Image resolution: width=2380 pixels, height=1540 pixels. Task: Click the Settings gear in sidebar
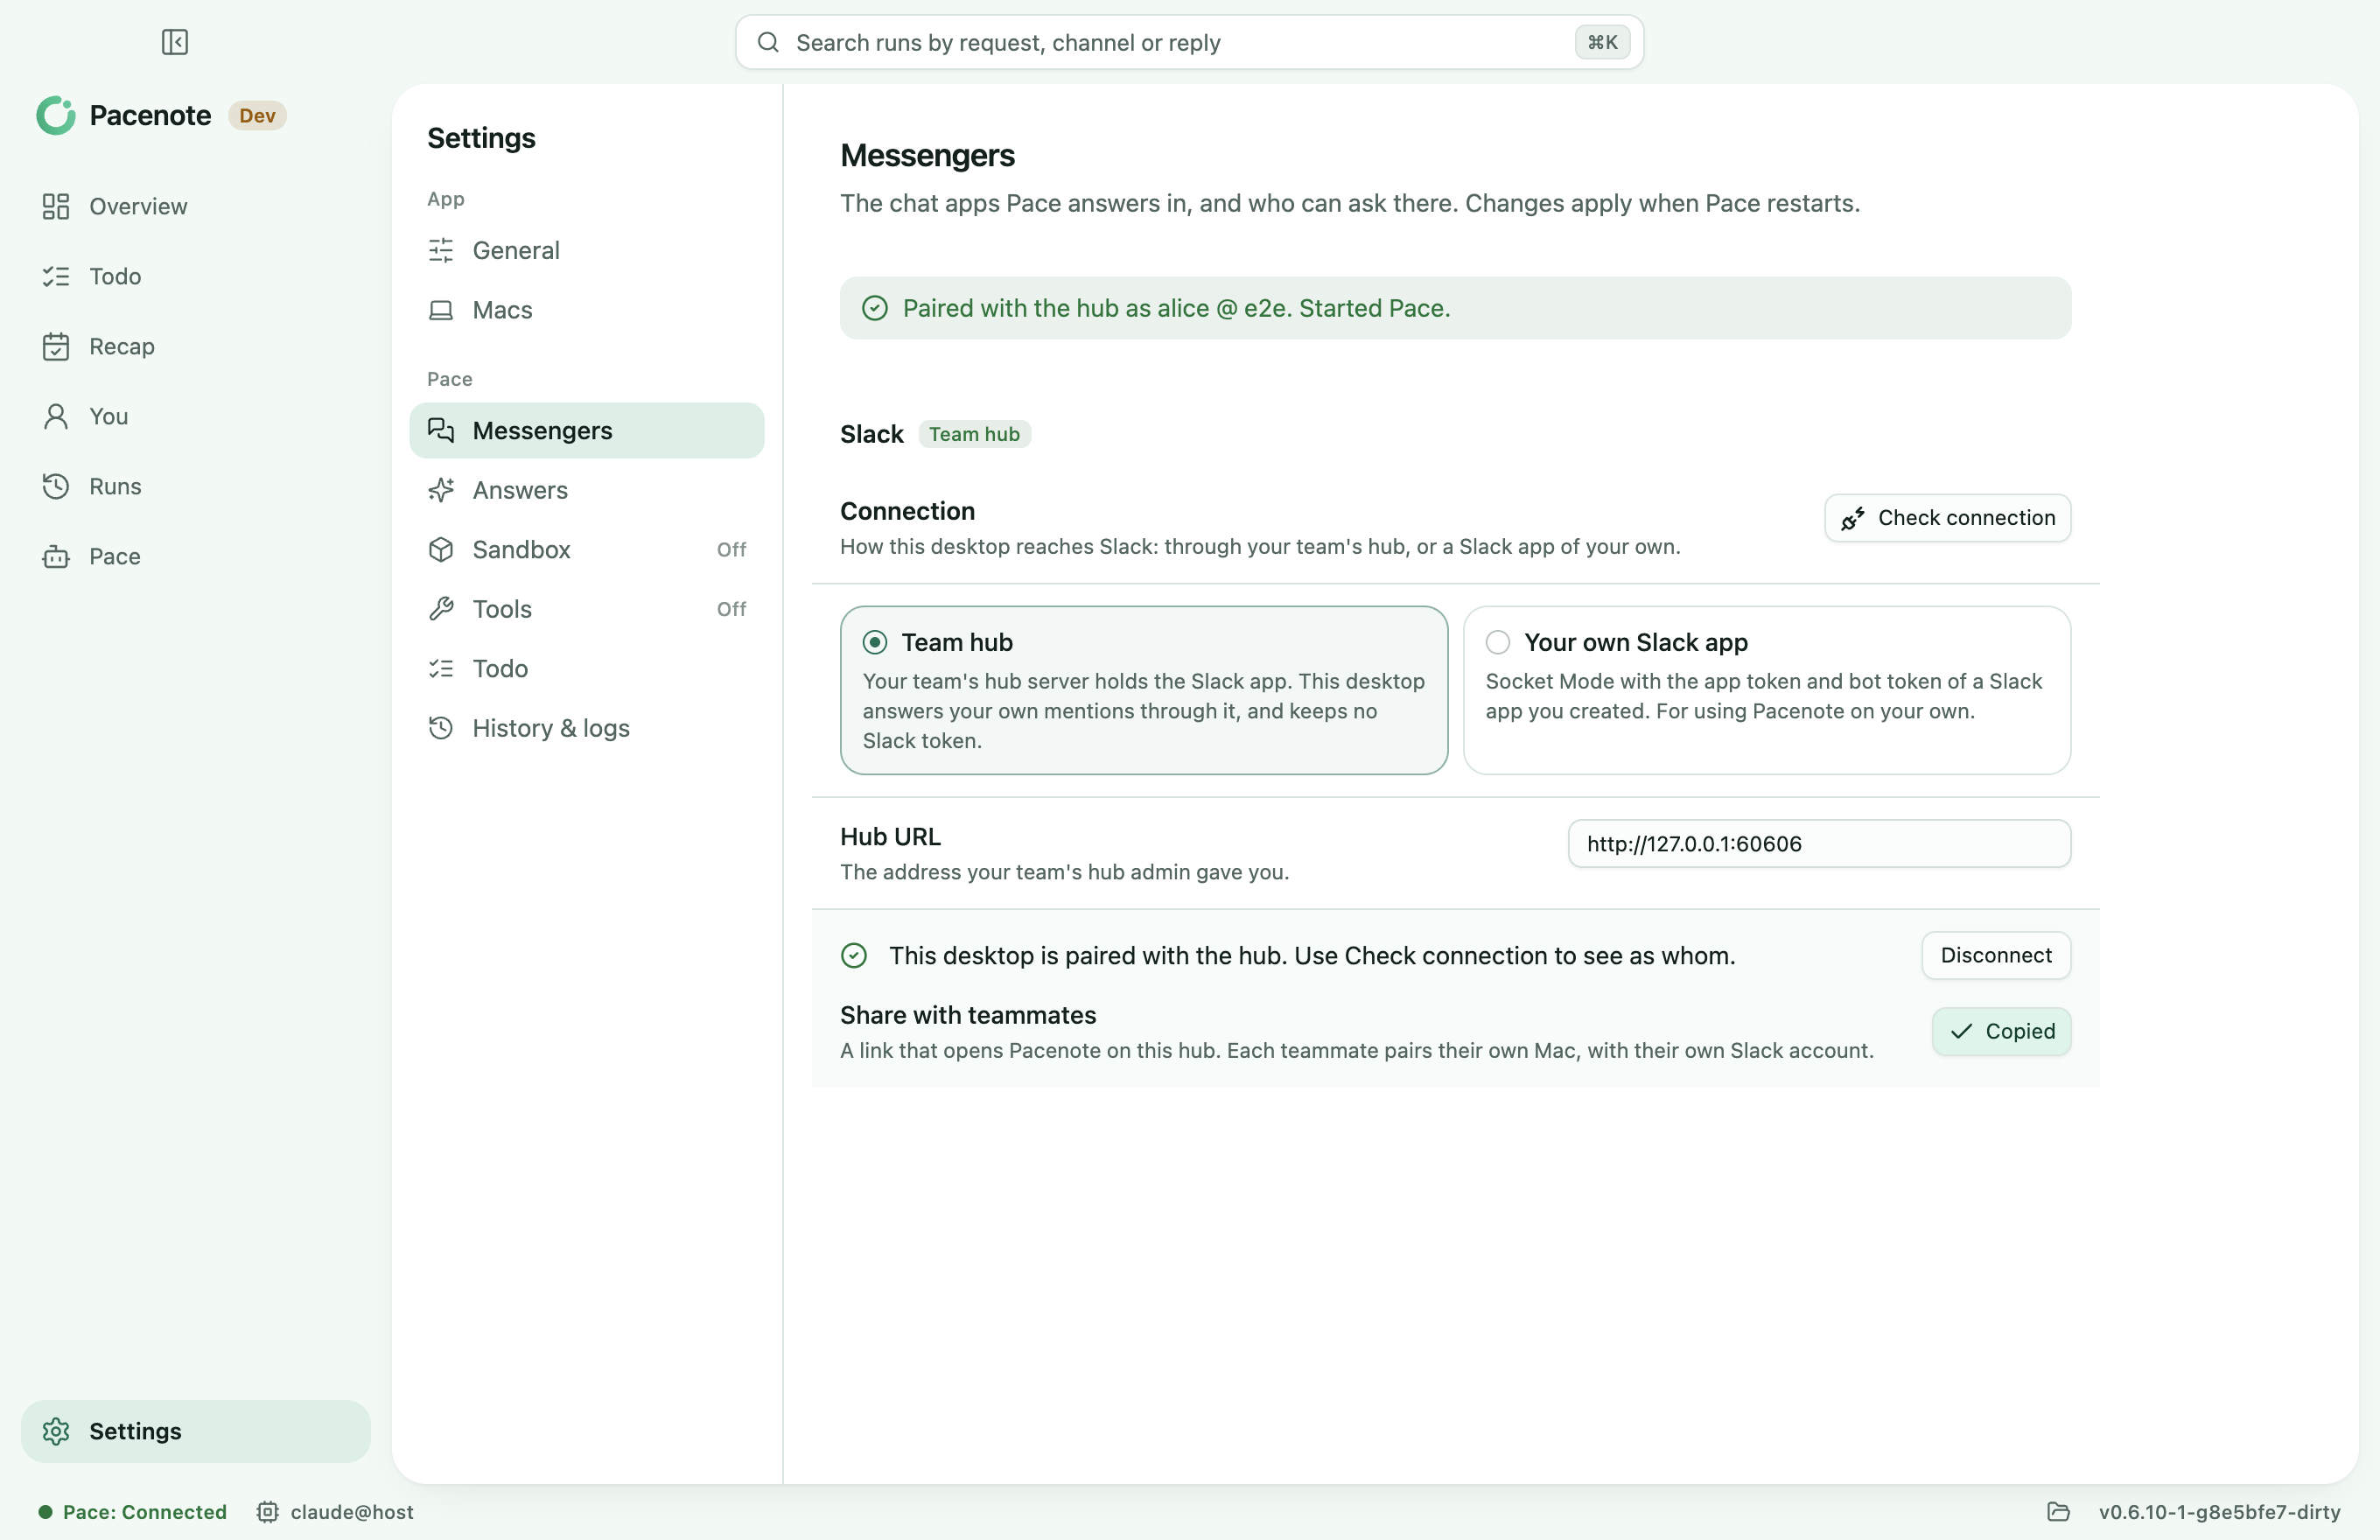[196, 1431]
